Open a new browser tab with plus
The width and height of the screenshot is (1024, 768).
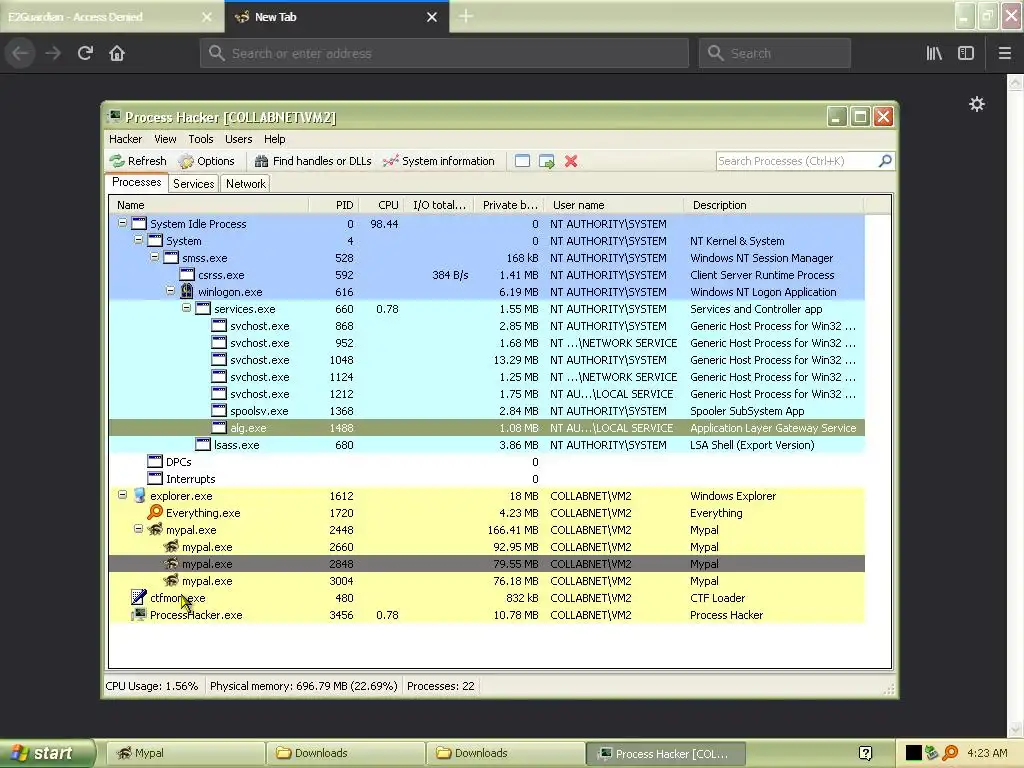coord(466,16)
